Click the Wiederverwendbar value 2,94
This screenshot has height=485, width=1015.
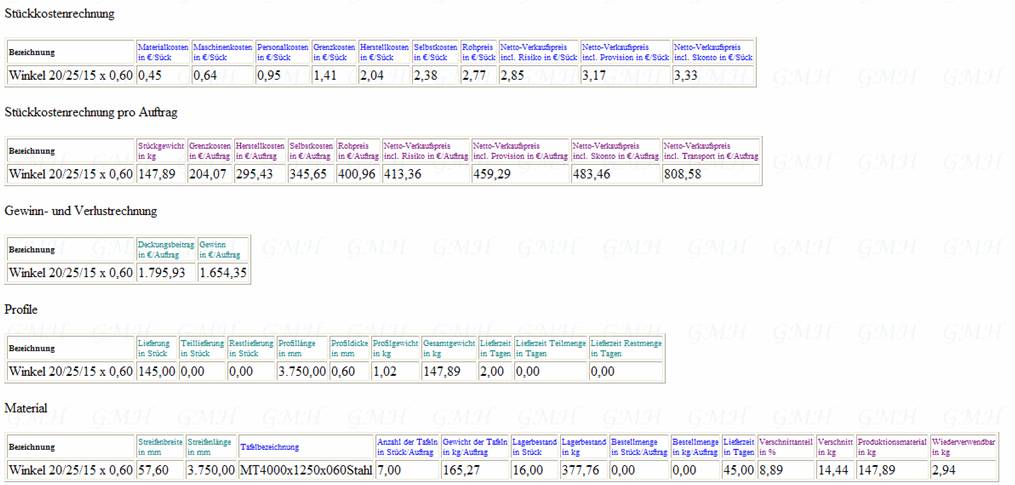click(x=944, y=470)
